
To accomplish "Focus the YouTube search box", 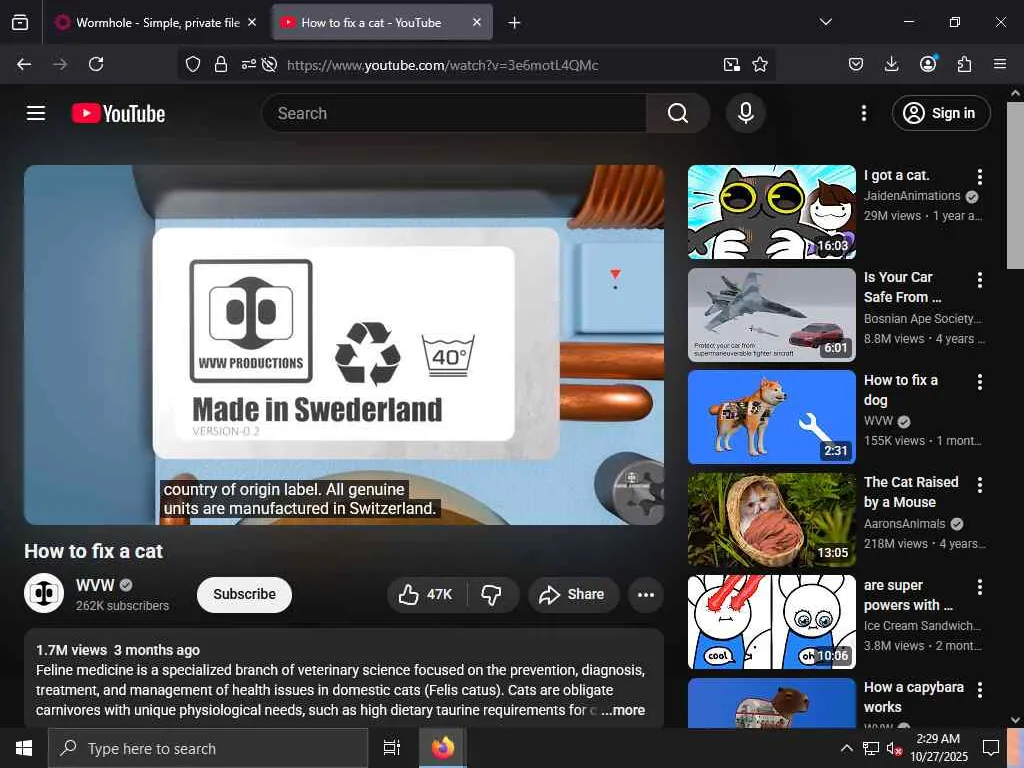I will 455,113.
